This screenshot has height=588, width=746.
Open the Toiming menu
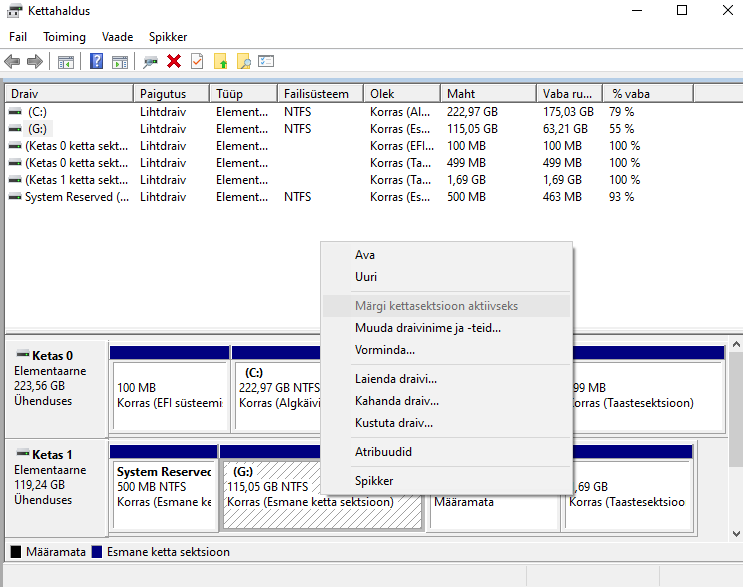coord(64,37)
